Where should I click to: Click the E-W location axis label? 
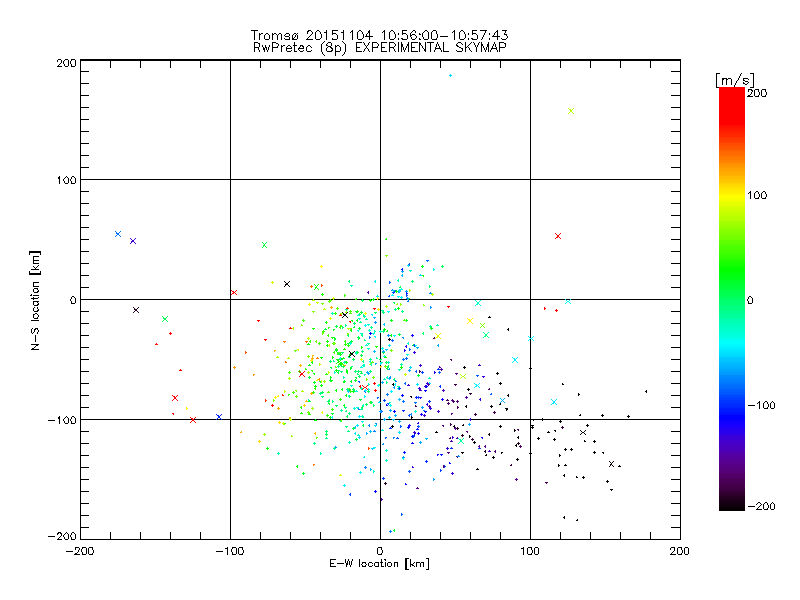pos(380,564)
